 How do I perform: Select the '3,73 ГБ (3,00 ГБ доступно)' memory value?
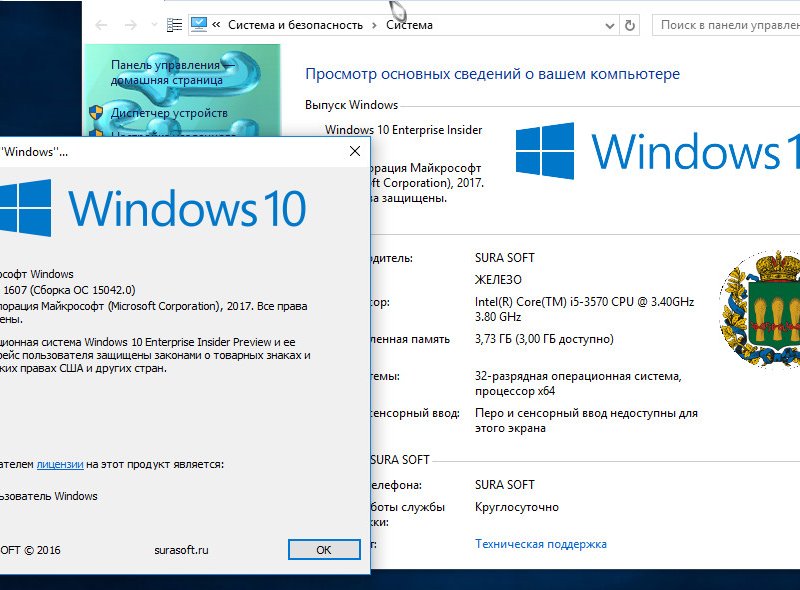click(544, 339)
